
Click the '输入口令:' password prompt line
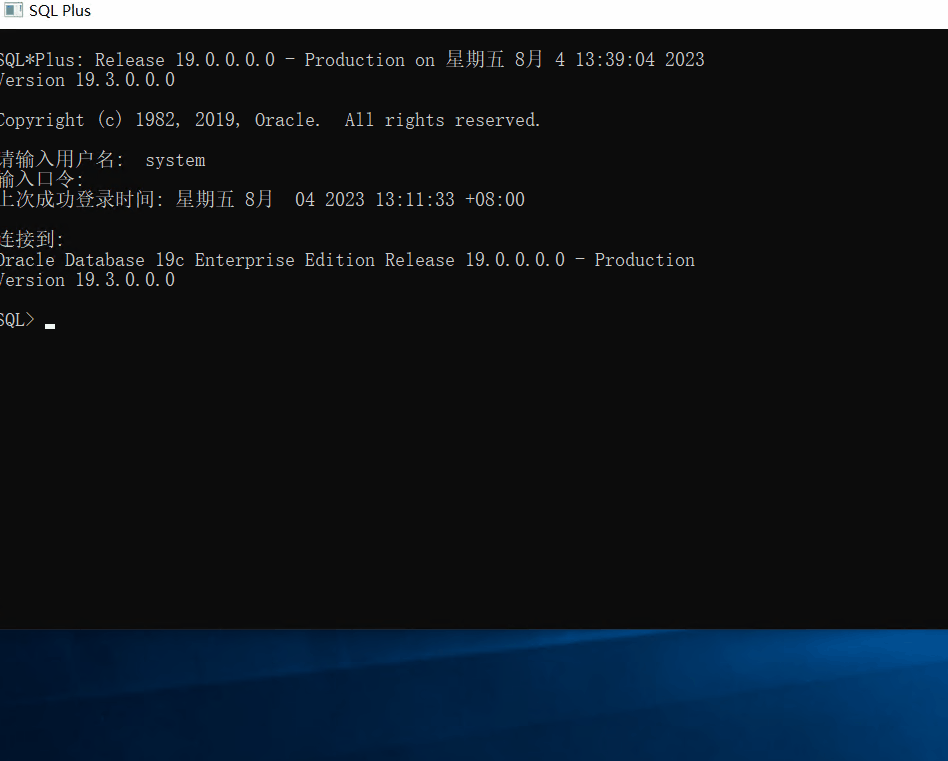coord(42,180)
